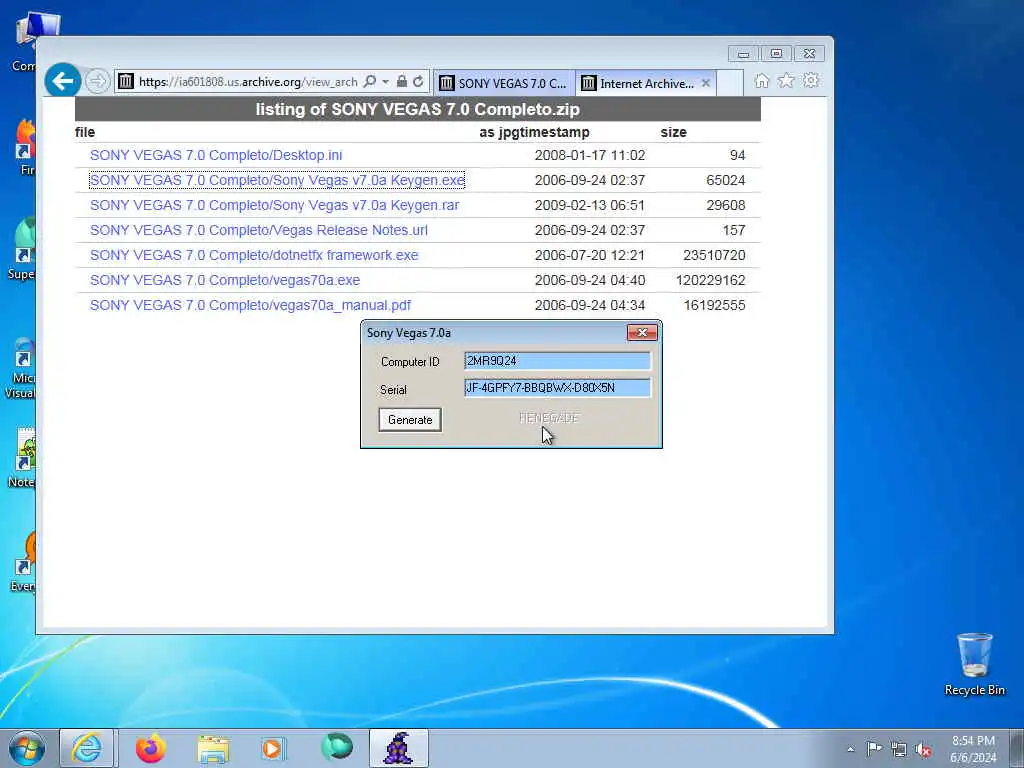
Task: Click timestamp 2006-09-24 04:40
Action: click(x=590, y=280)
